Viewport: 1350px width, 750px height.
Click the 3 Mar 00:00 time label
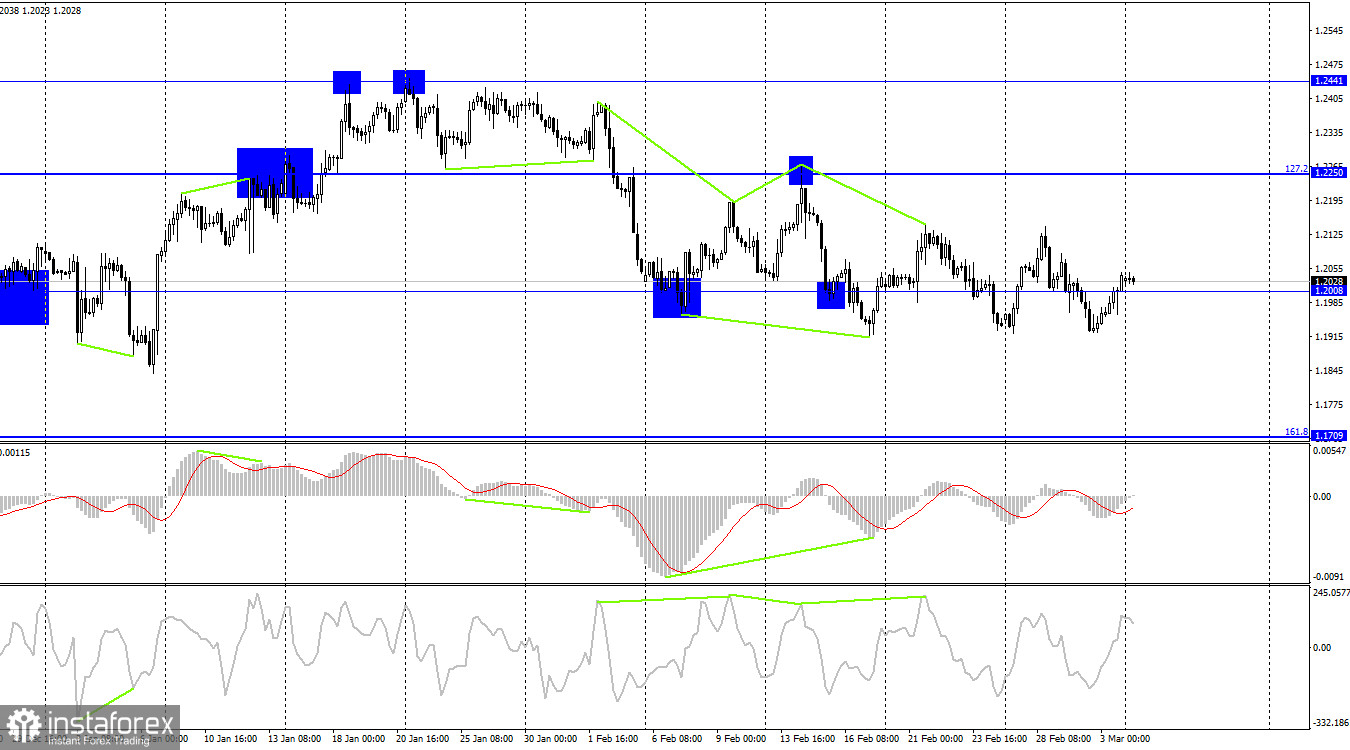[1125, 739]
